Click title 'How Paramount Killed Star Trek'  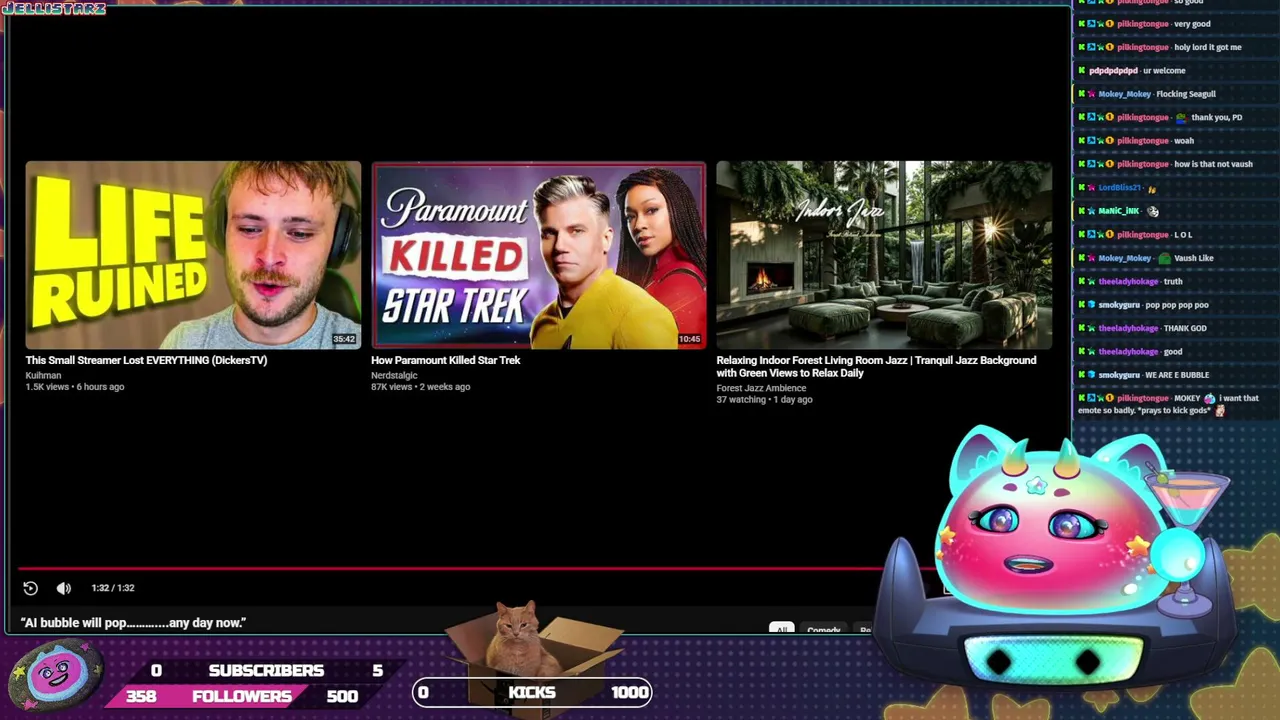[446, 360]
